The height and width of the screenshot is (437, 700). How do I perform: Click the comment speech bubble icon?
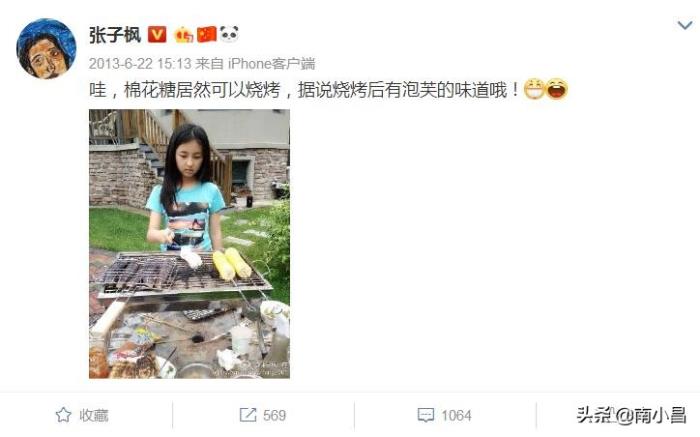[x=425, y=416]
